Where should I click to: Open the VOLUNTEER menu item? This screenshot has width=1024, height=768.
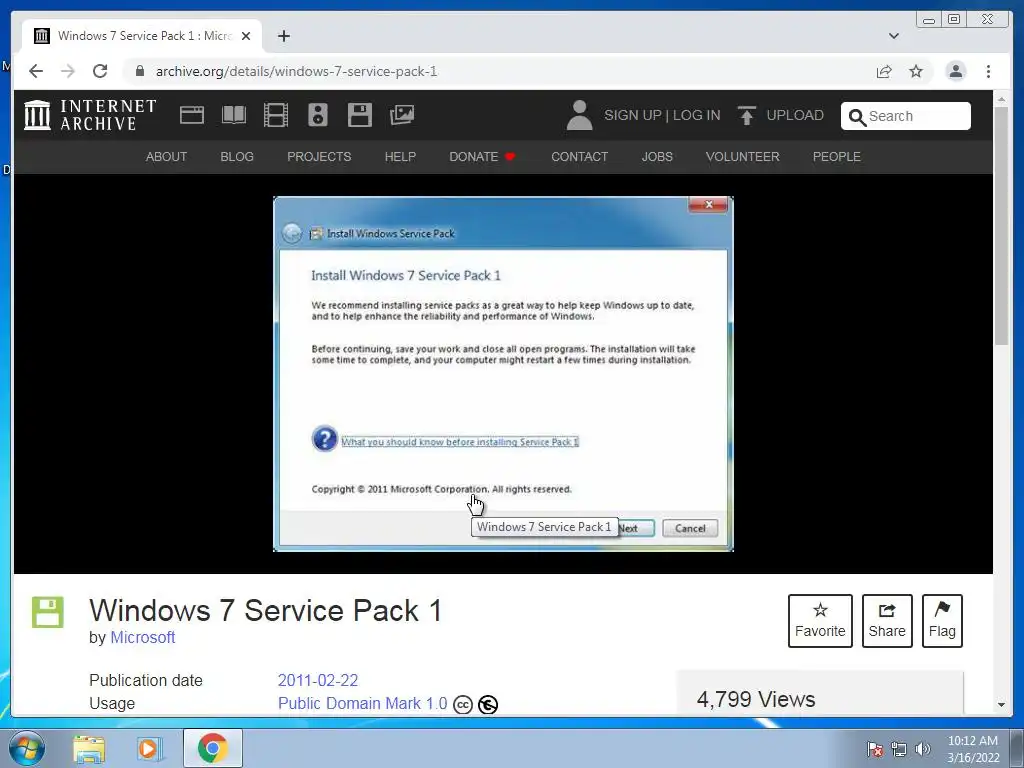pyautogui.click(x=743, y=157)
